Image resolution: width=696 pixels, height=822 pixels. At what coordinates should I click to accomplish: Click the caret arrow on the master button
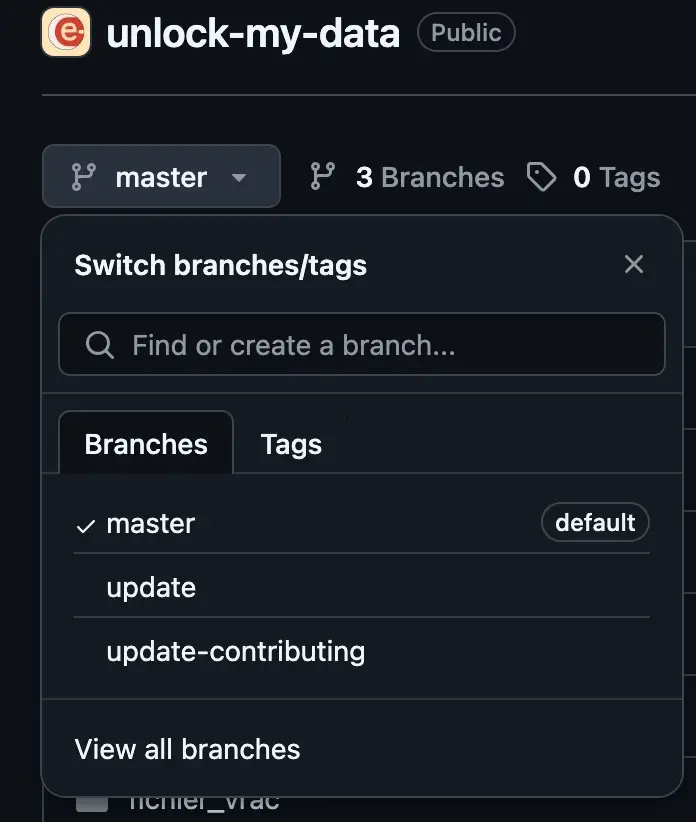[238, 178]
